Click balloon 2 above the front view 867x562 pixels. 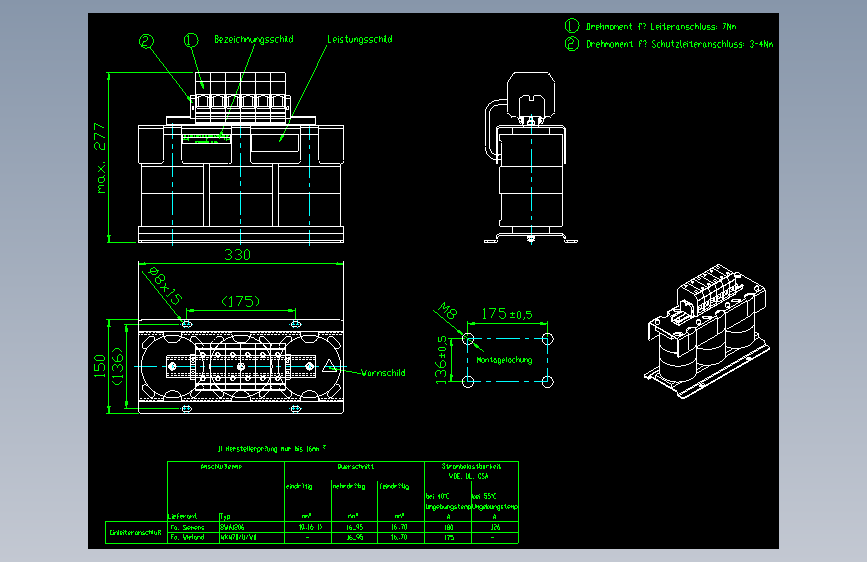coord(146,41)
